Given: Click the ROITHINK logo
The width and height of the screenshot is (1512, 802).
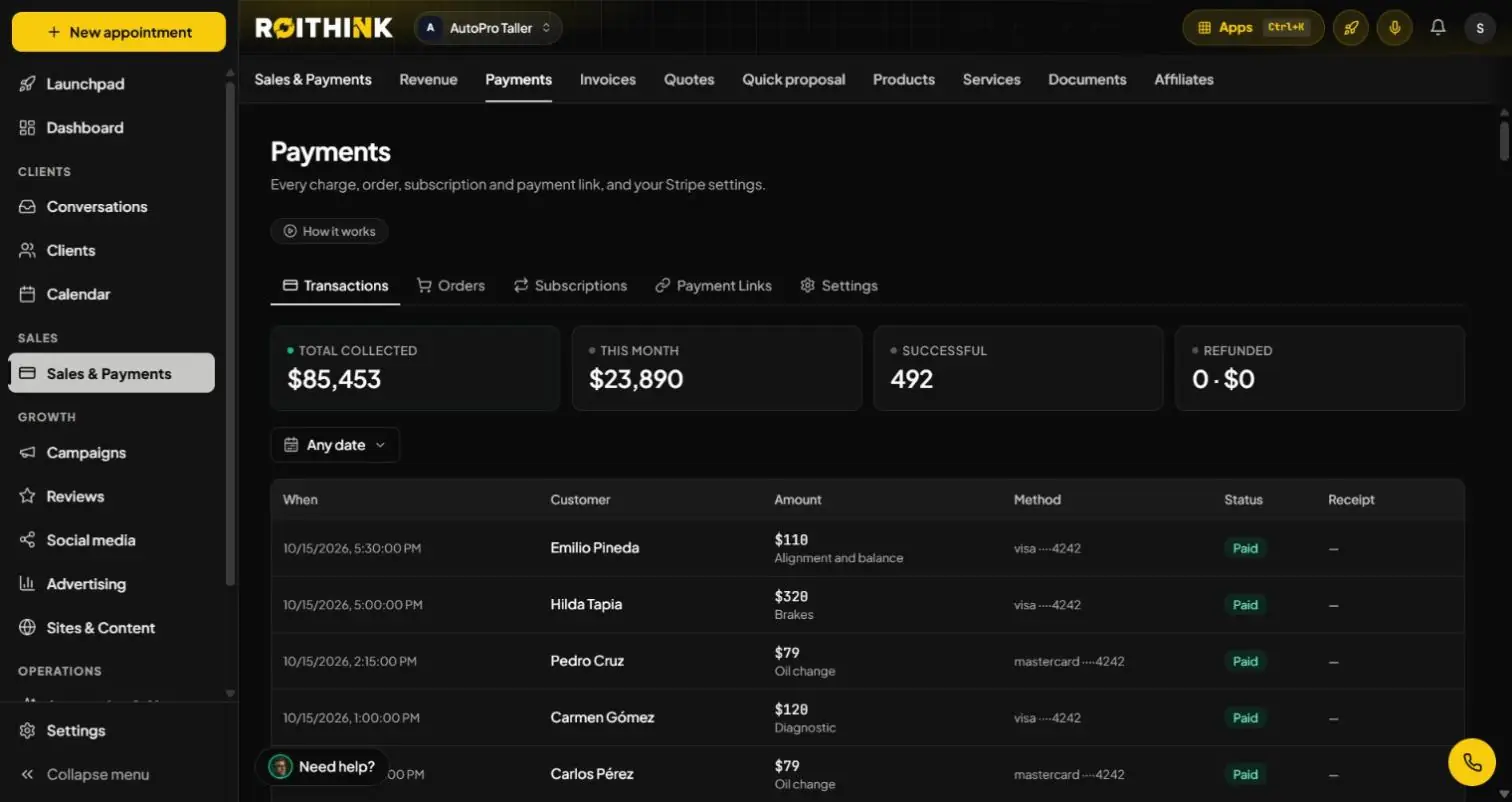Looking at the screenshot, I should pos(324,28).
